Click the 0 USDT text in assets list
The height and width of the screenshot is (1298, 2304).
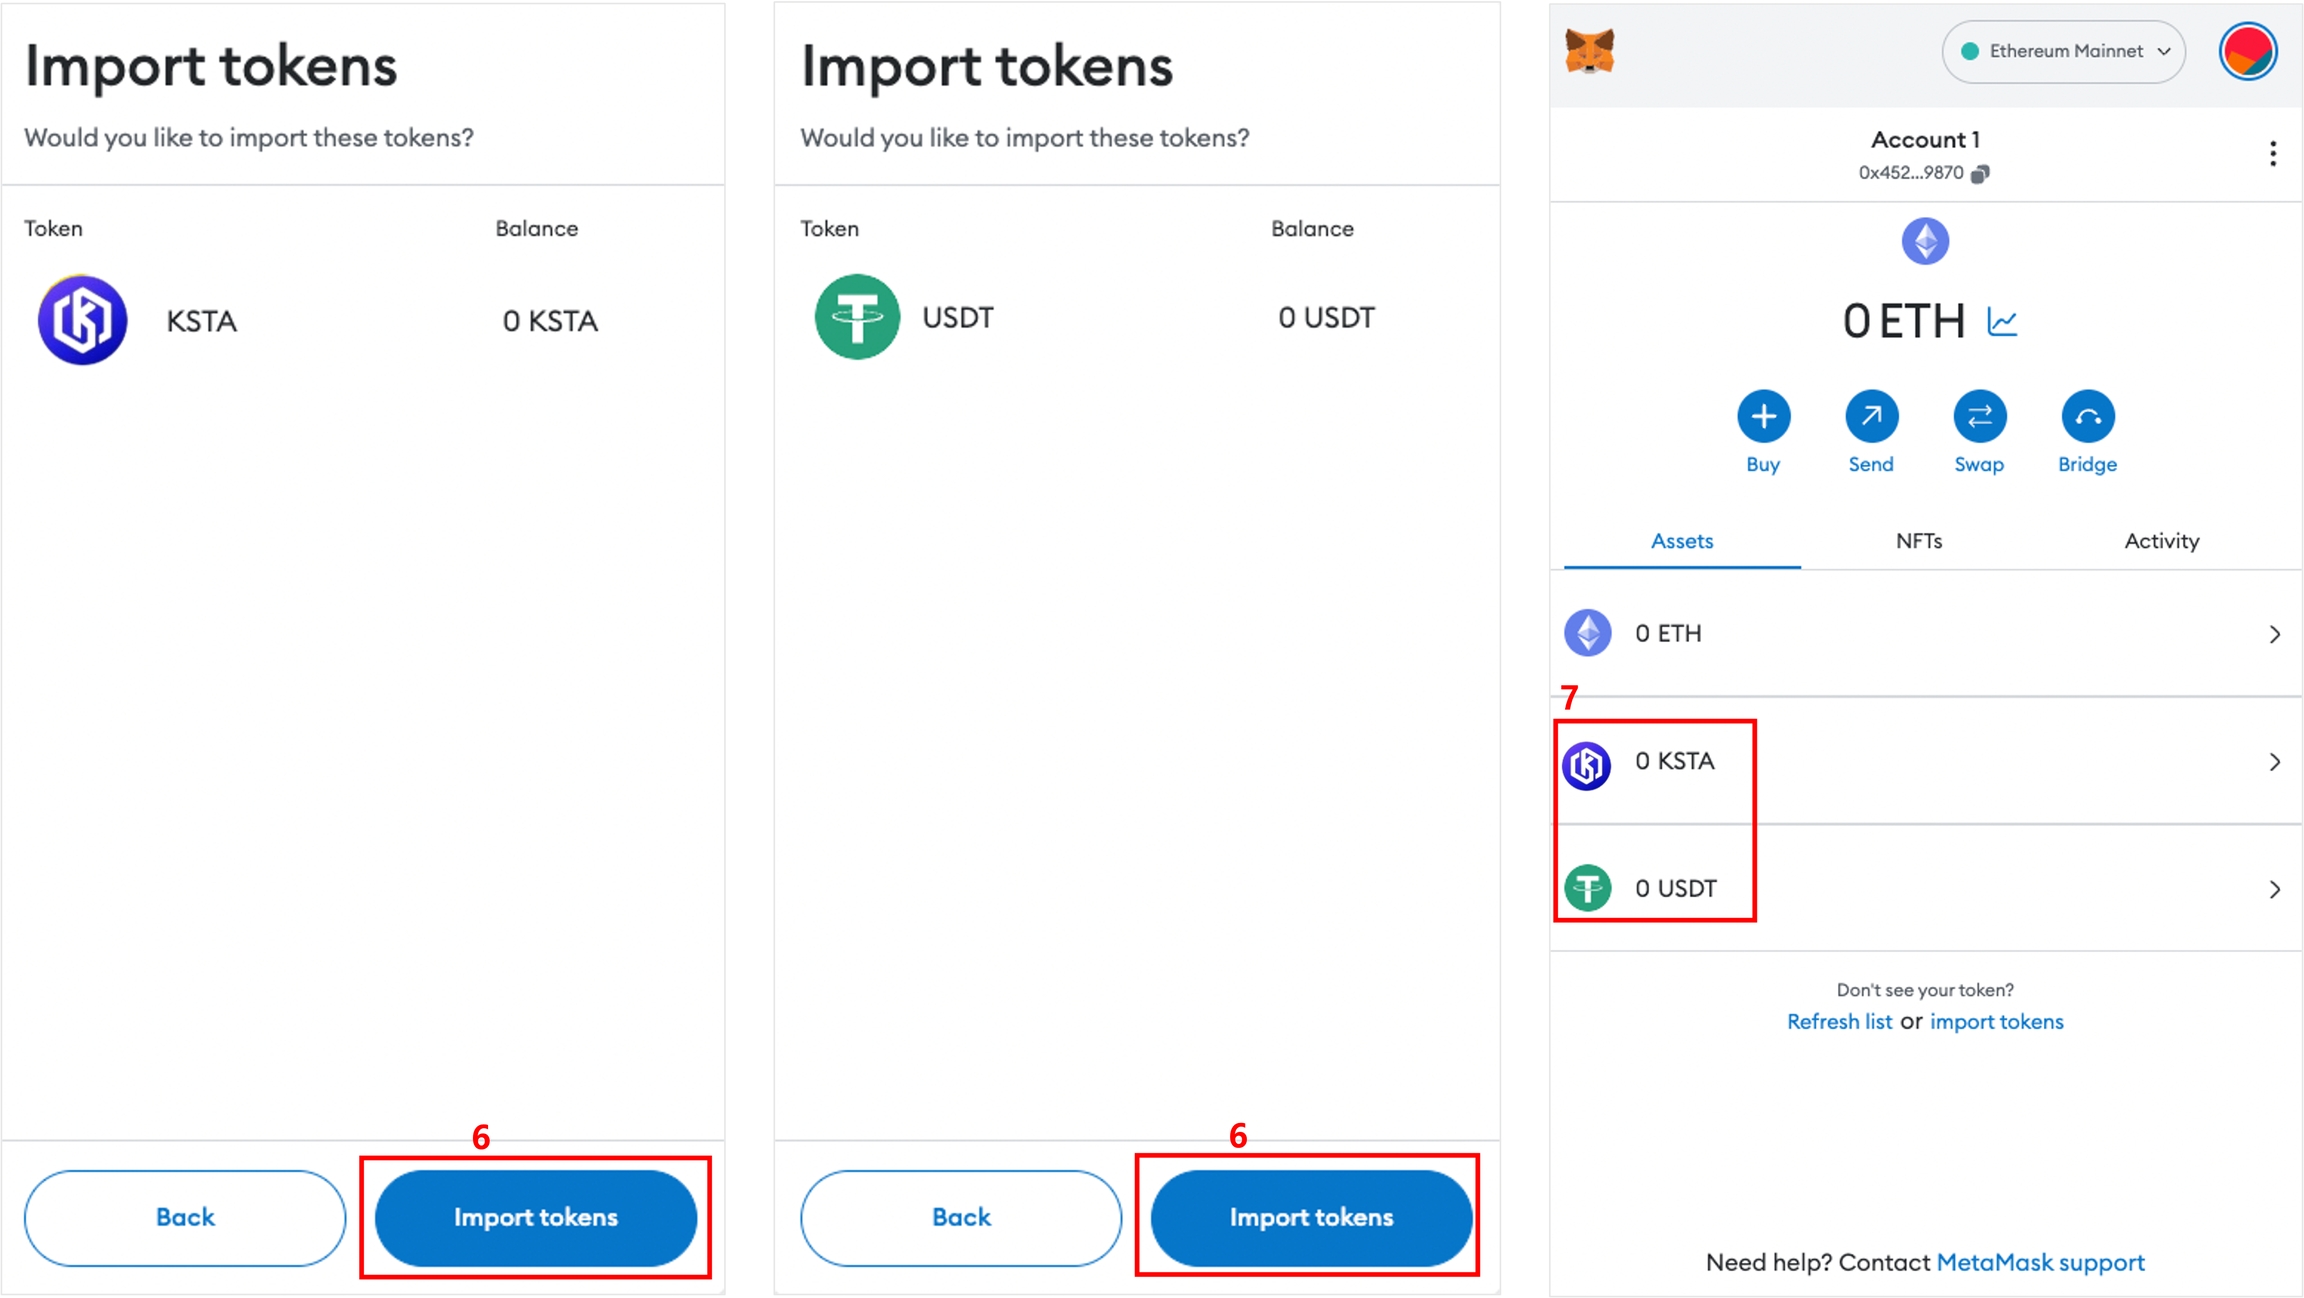pos(1676,889)
